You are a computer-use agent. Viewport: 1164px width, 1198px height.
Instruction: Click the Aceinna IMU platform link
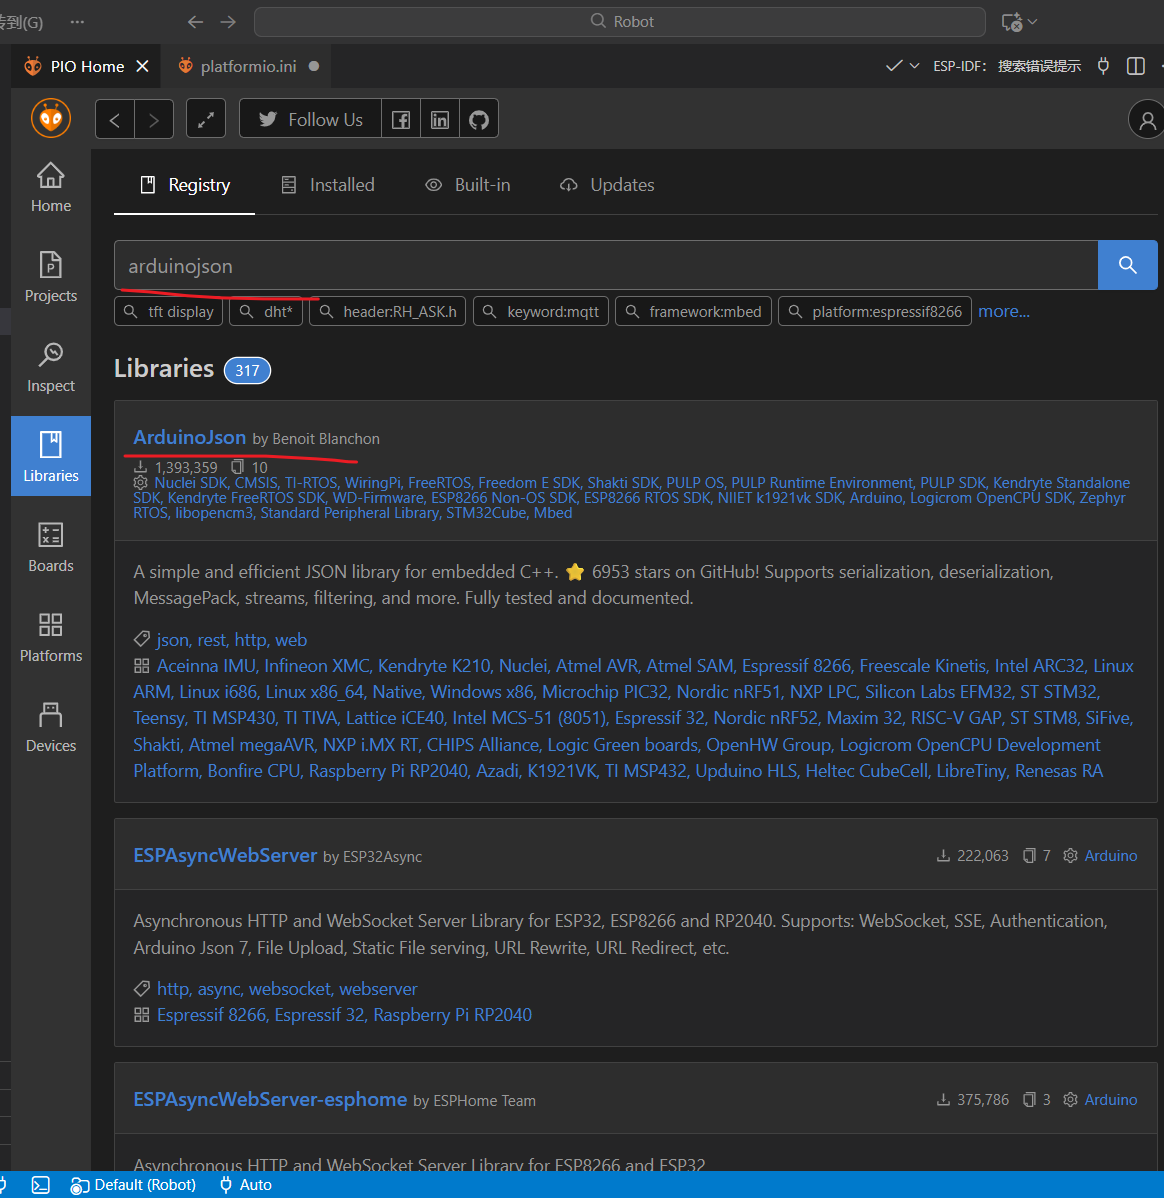206,665
